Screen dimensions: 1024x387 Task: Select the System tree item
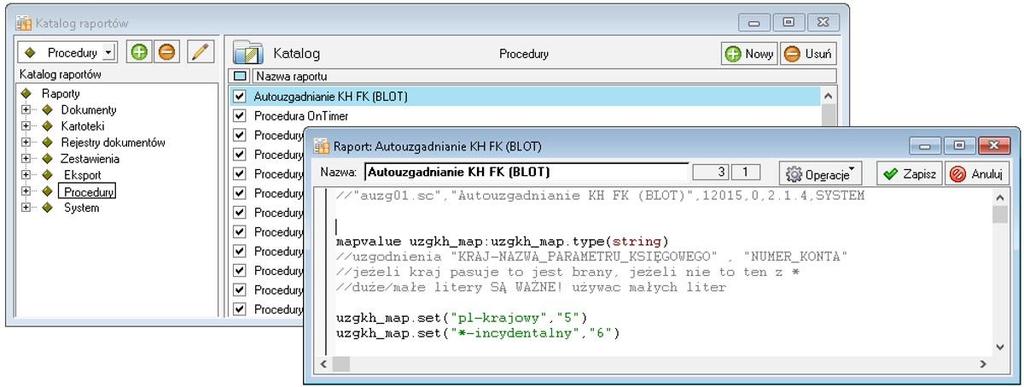(81, 208)
